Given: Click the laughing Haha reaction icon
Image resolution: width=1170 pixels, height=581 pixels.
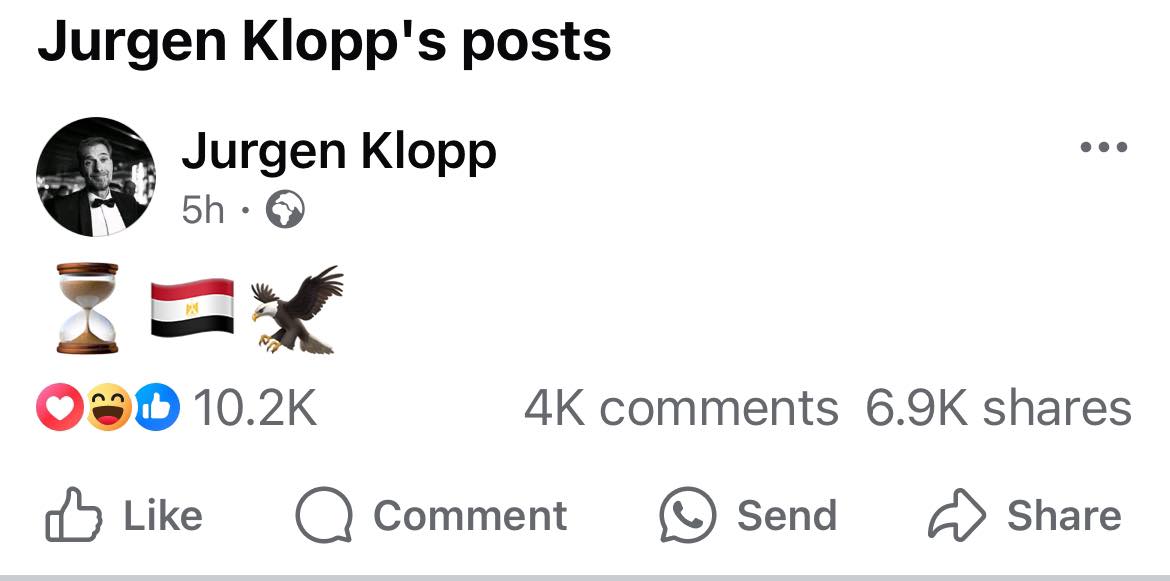Looking at the screenshot, I should click(106, 409).
